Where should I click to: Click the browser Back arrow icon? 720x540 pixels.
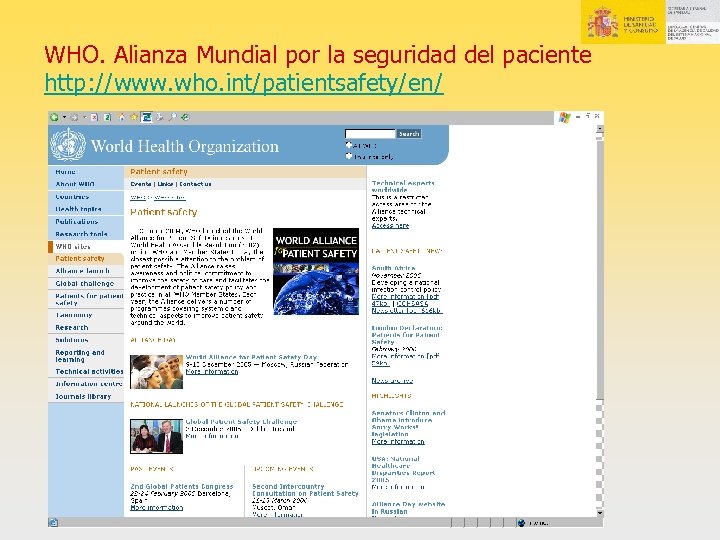(x=54, y=118)
